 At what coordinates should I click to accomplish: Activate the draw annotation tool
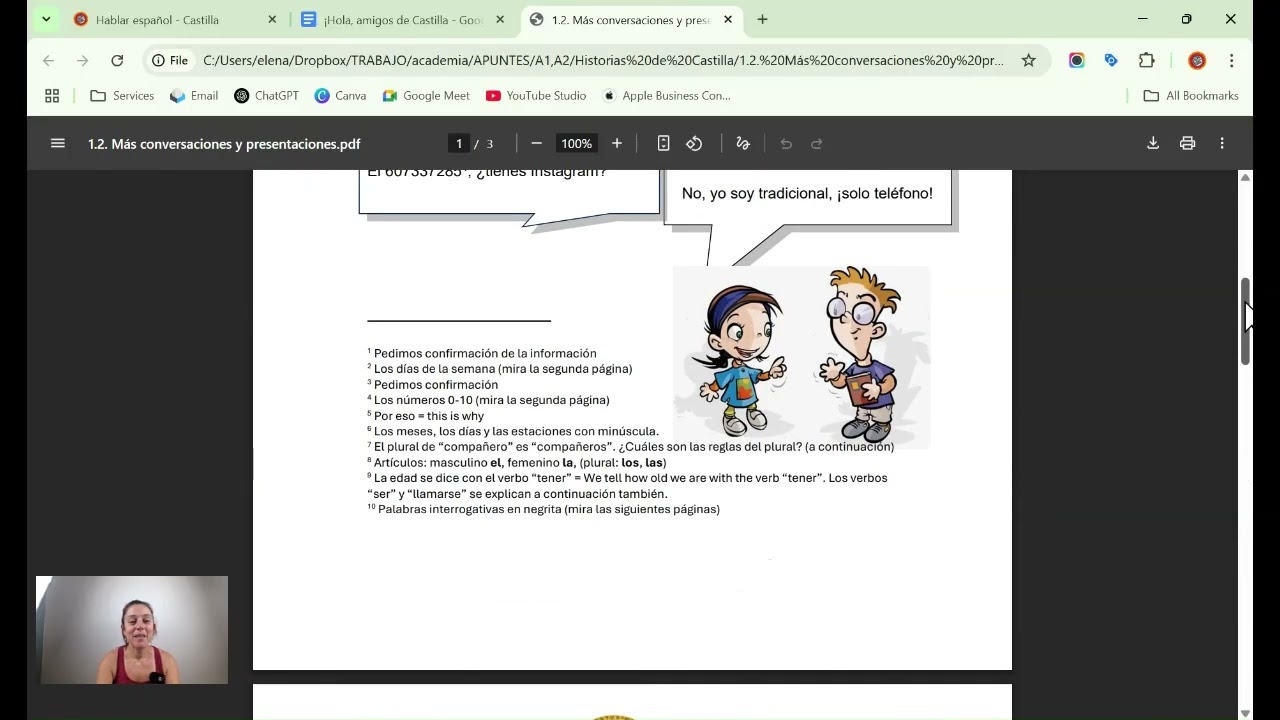(742, 144)
